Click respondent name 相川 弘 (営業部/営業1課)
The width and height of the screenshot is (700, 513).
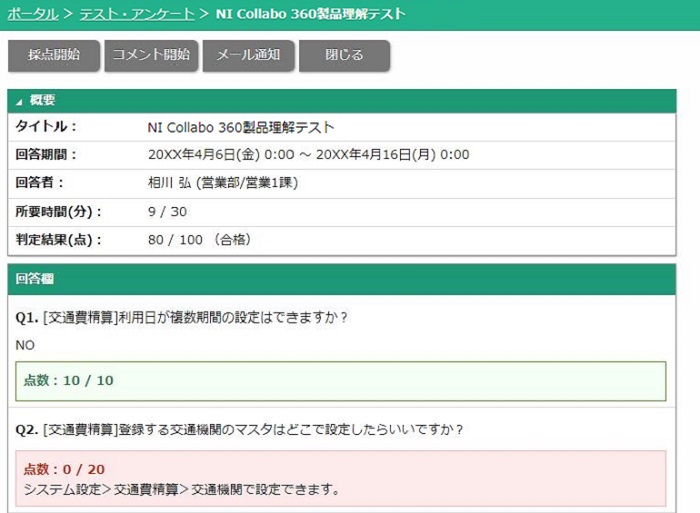point(223,183)
